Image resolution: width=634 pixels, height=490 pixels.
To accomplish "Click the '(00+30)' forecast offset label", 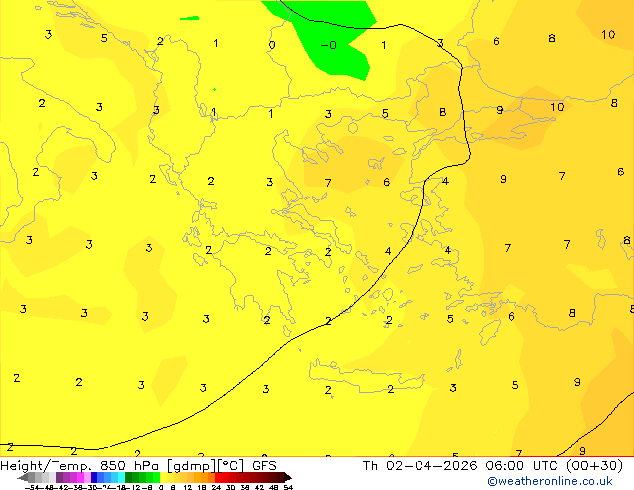I will 594,466.
